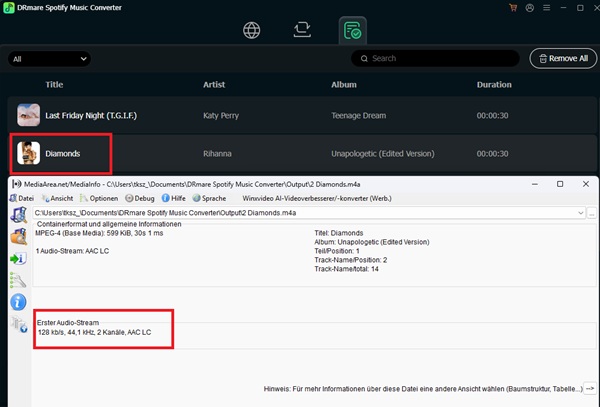Click the MPEG-4 (Base Media) container info line
Screen dimensions: 600x407
click(99, 233)
